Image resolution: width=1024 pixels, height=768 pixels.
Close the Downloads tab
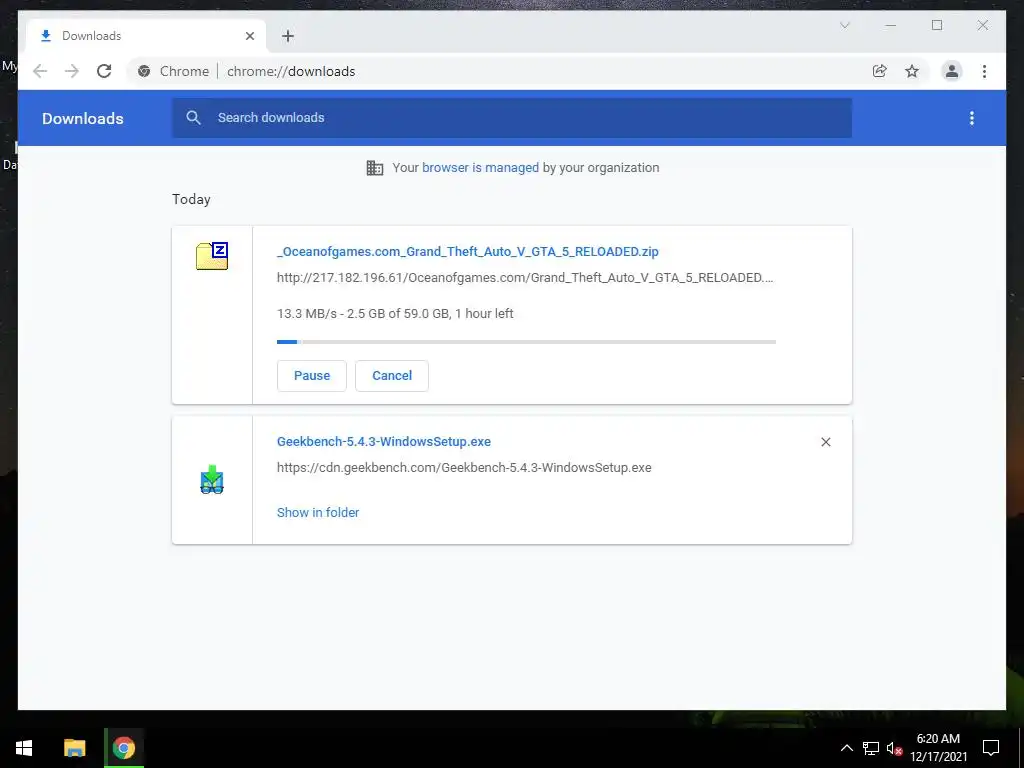tap(249, 36)
